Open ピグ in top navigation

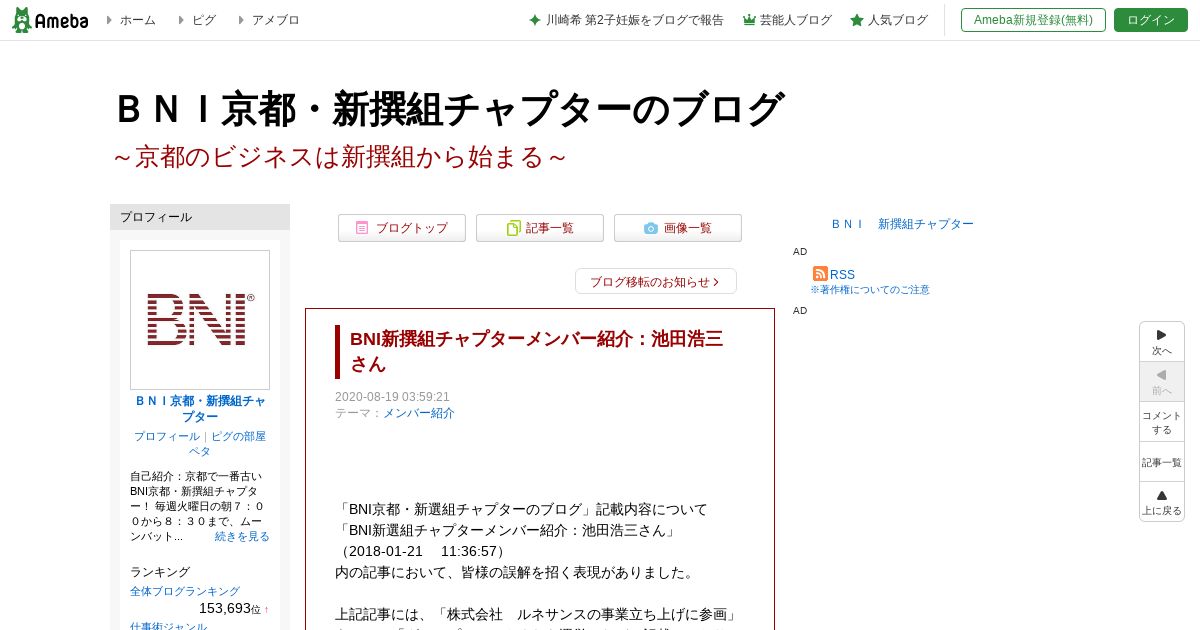click(x=203, y=20)
